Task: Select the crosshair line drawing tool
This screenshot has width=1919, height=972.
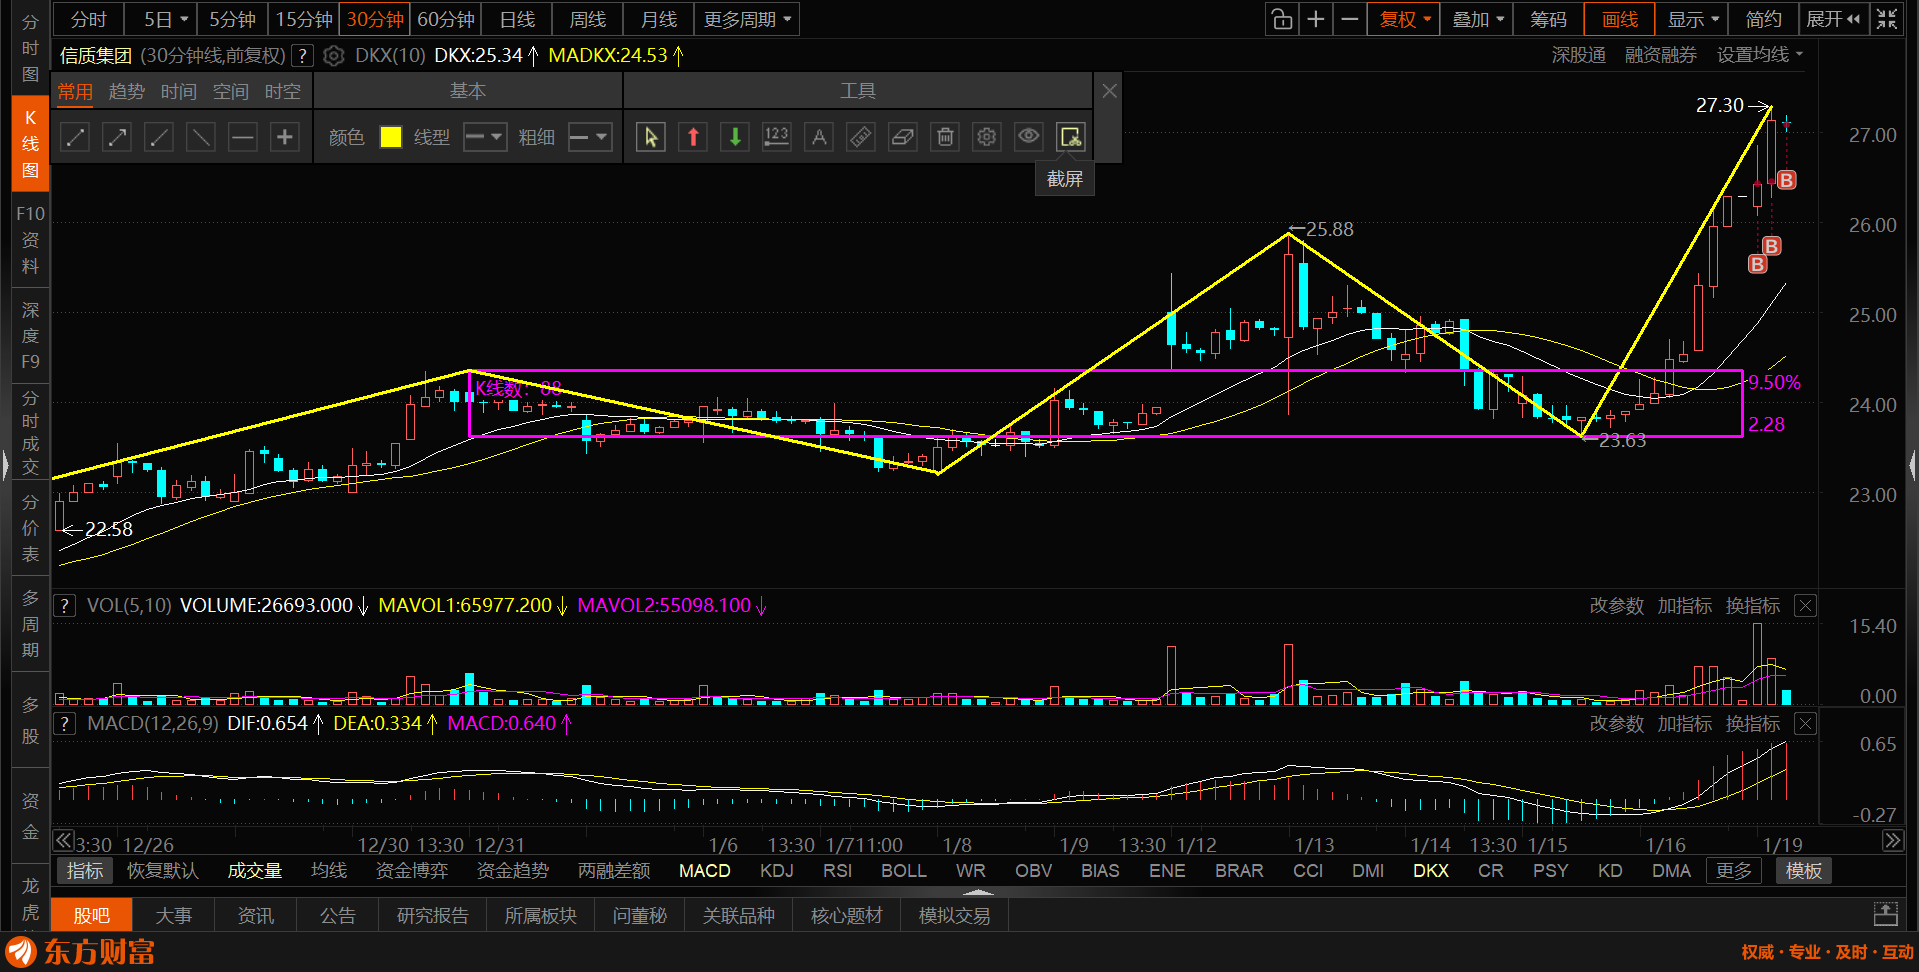Action: [x=285, y=137]
